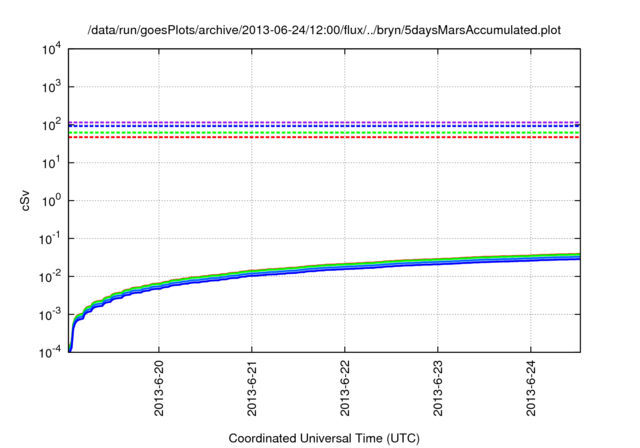Click the Coordinated Universal Time (UTC) axis label
Image resolution: width=640 pixels, height=448 pixels.
[324, 438]
